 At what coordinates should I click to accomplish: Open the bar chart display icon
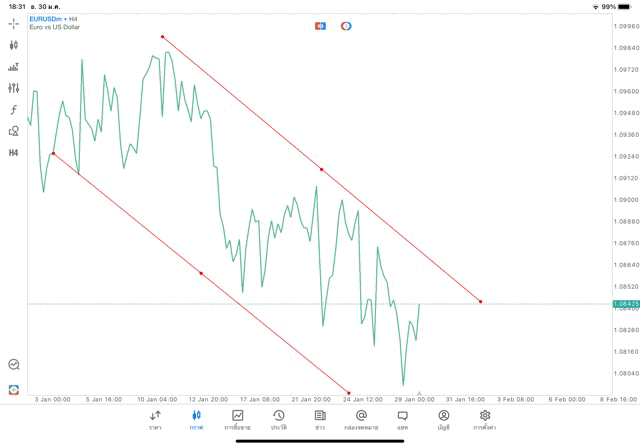tap(14, 67)
